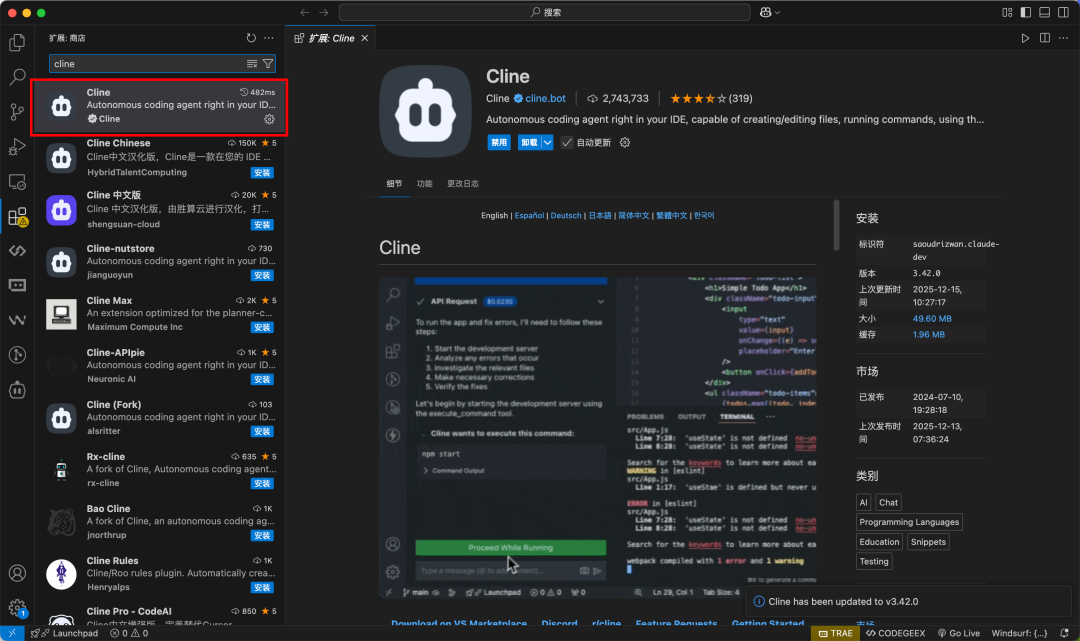
Task: Open the 1.96 MB cache link
Action: click(928, 335)
